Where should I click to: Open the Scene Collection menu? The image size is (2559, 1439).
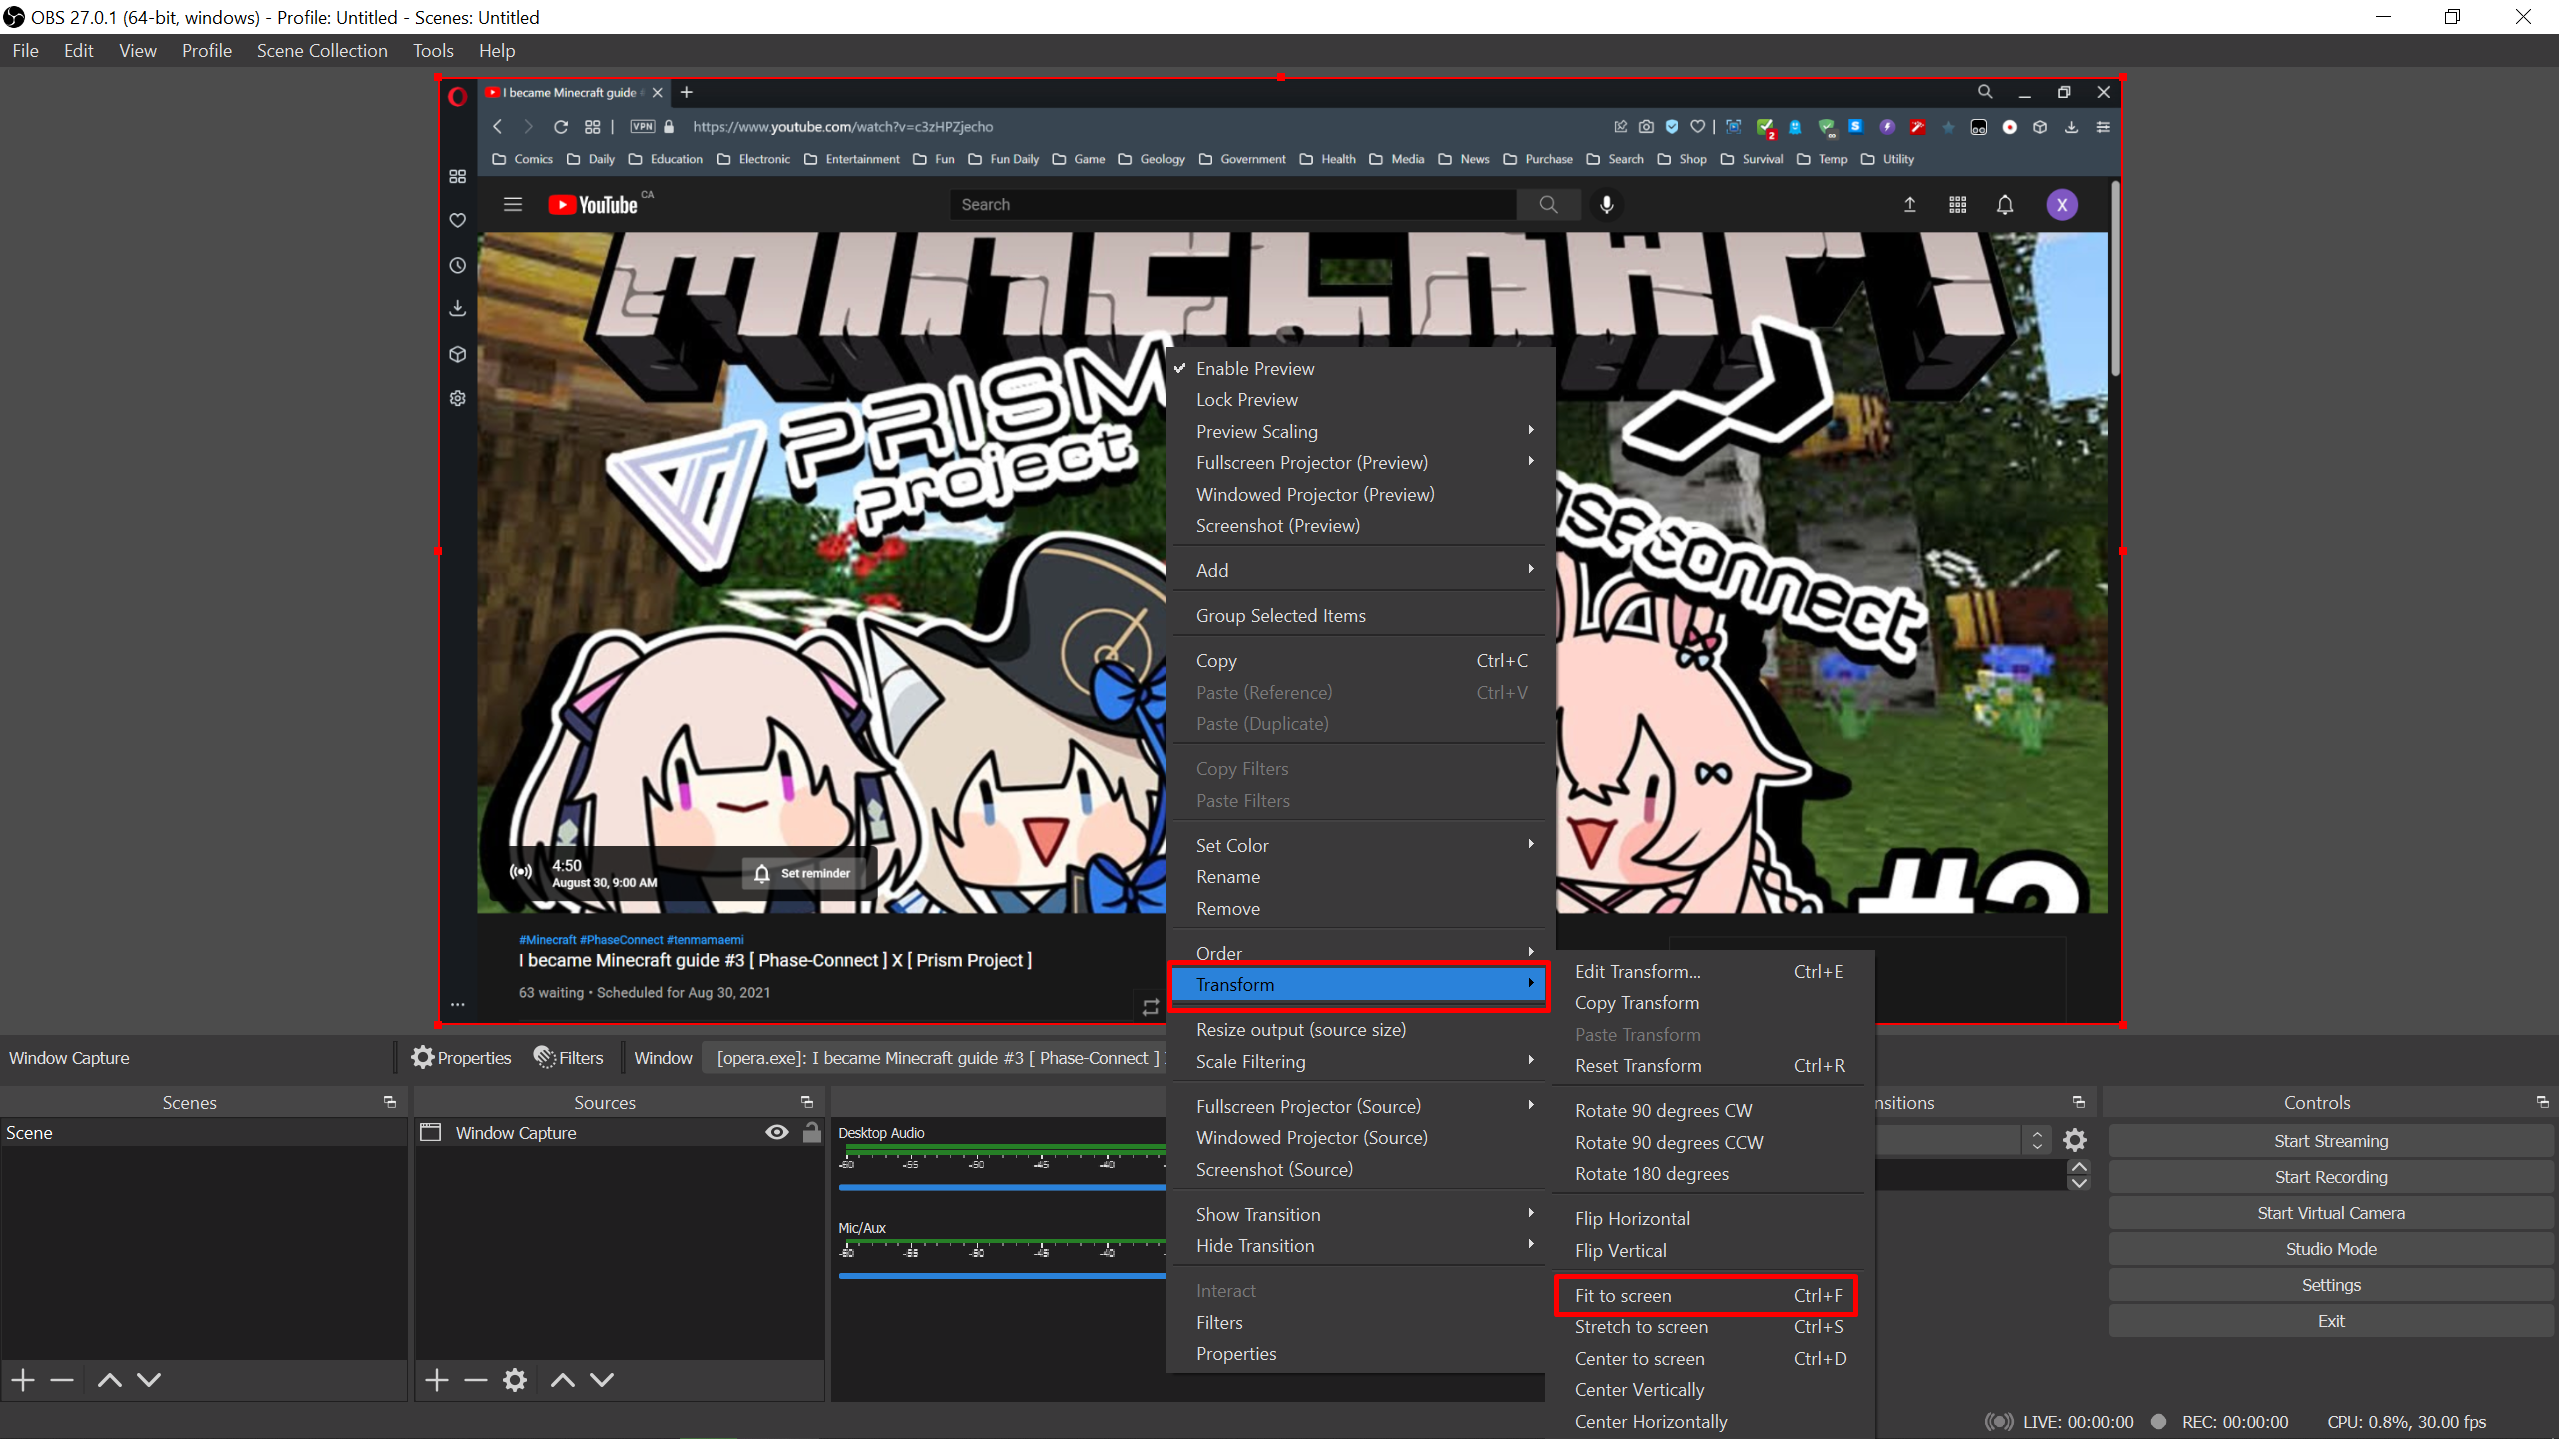pos(321,50)
